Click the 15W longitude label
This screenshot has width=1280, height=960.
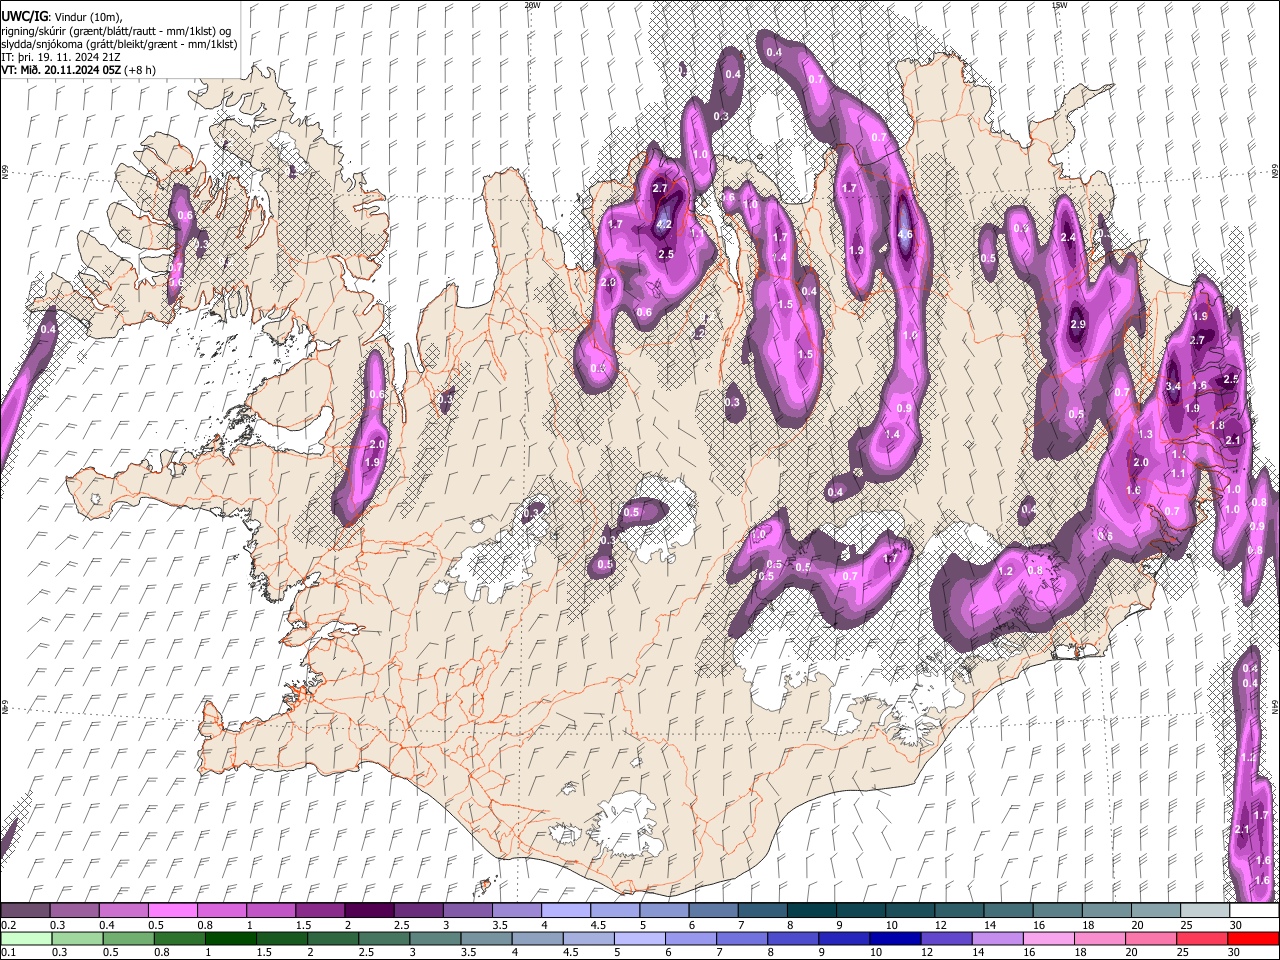[x=1059, y=5]
